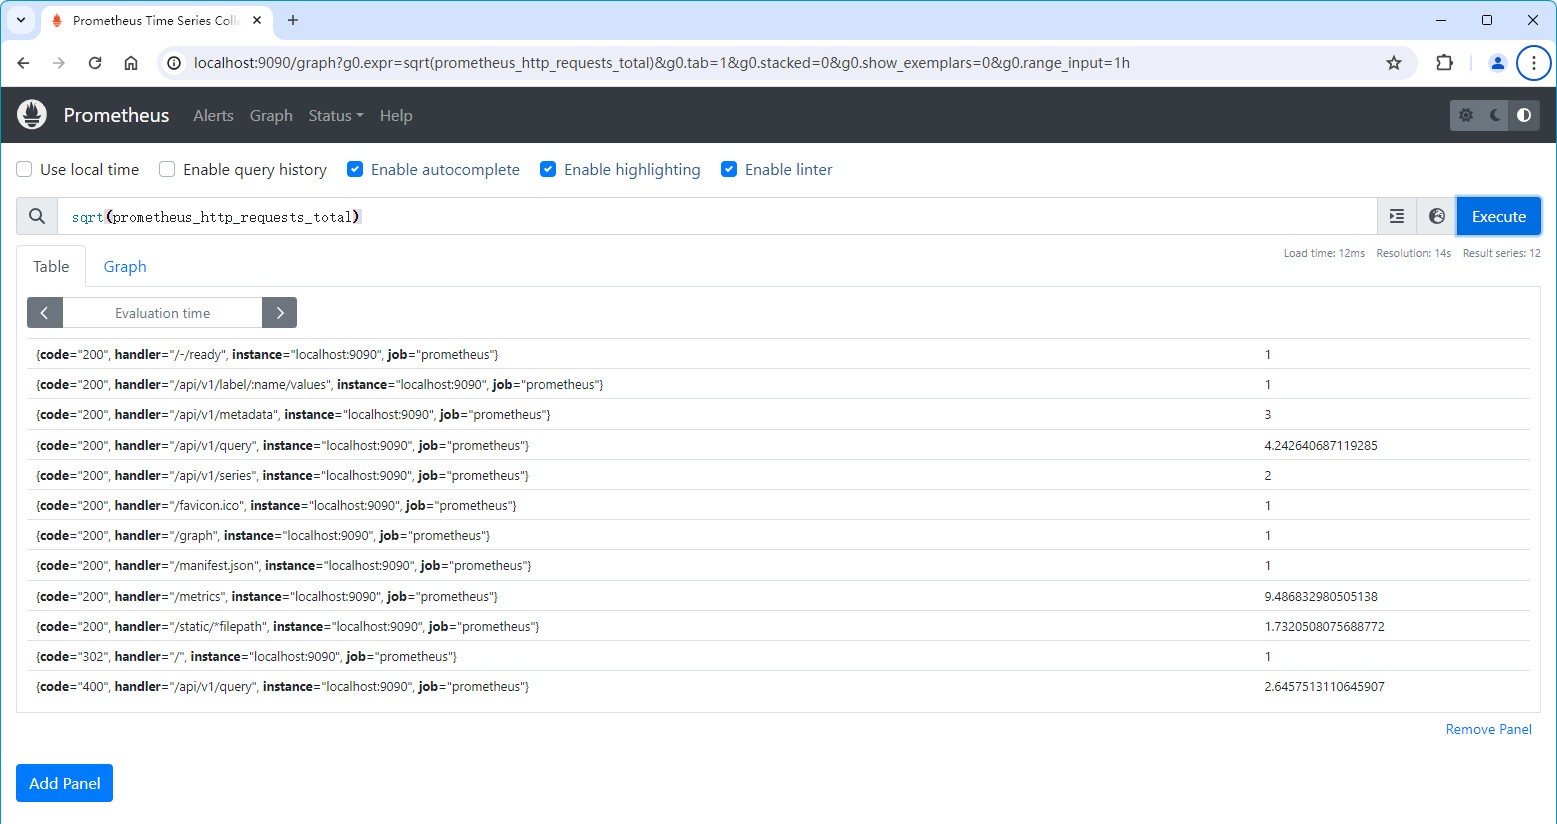Open the Graph nav link
The height and width of the screenshot is (824, 1557).
[271, 116]
